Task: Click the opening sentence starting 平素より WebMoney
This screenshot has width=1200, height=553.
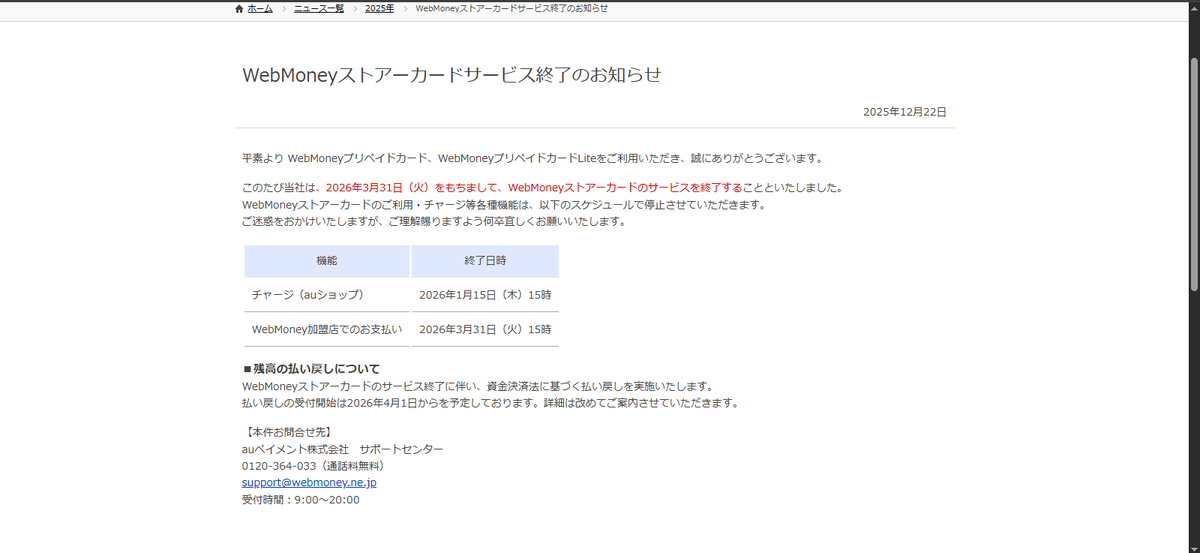Action: point(532,158)
